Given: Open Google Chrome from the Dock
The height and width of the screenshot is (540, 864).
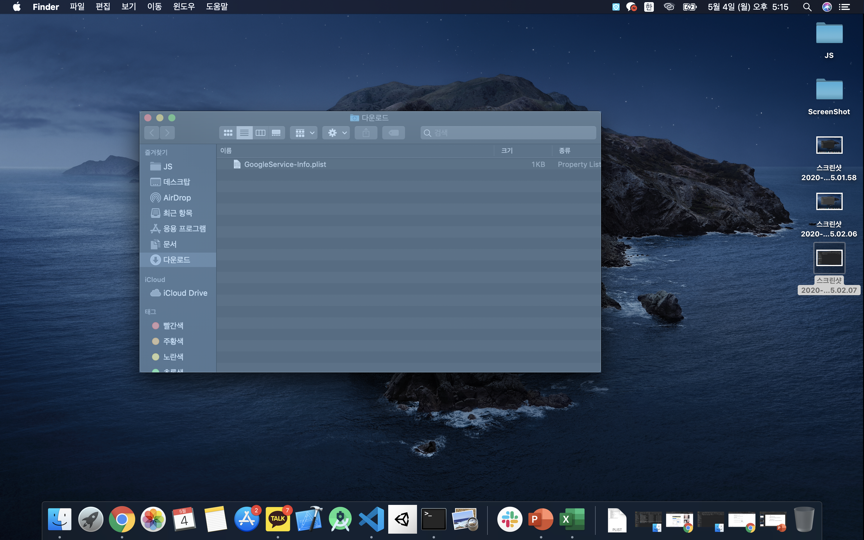Looking at the screenshot, I should tap(122, 519).
